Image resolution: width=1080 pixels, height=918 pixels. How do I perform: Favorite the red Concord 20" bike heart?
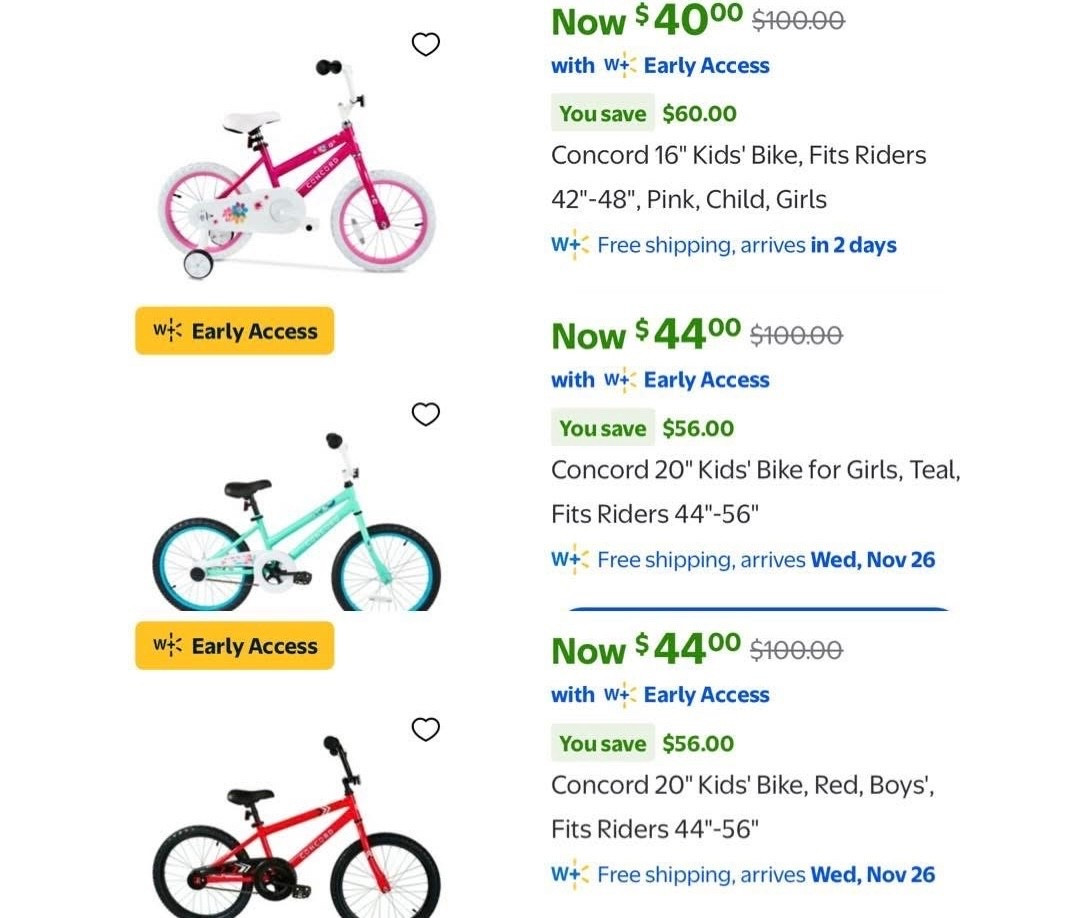(x=426, y=729)
